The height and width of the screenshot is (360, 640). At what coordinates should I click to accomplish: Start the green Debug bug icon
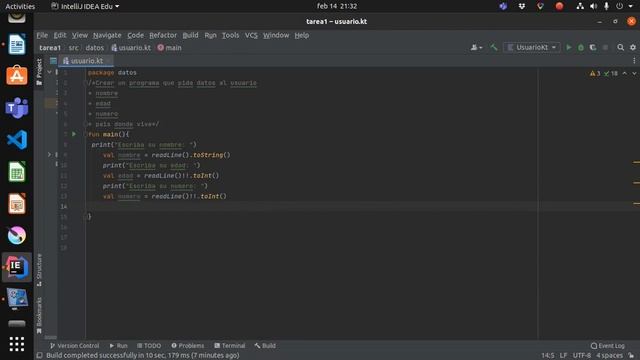tap(581, 48)
